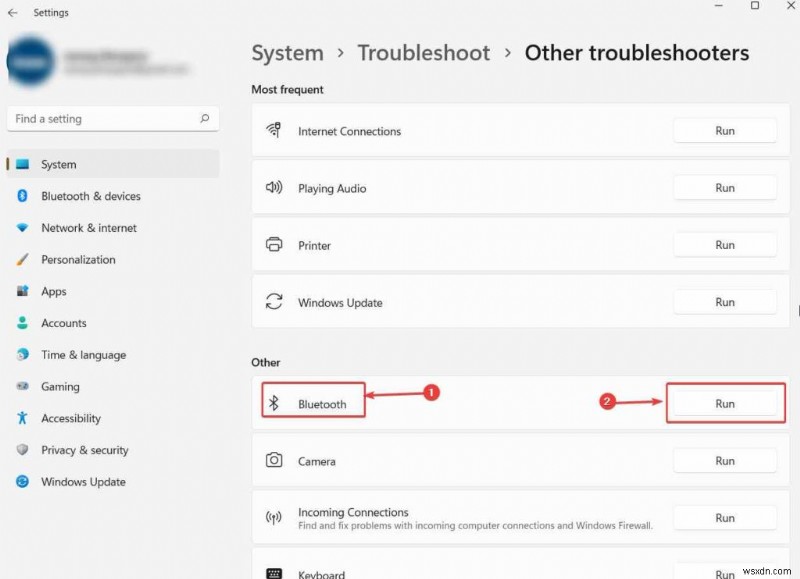The height and width of the screenshot is (579, 800).
Task: Click the back arrow in Settings
Action: pos(13,13)
